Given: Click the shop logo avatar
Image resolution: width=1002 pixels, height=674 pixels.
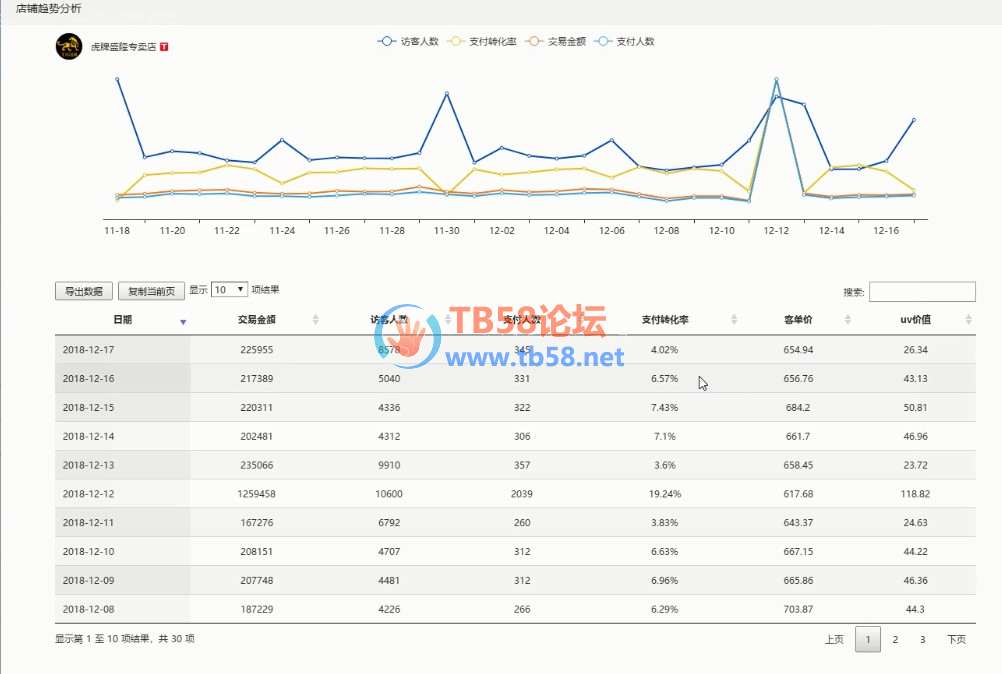Looking at the screenshot, I should [68, 46].
